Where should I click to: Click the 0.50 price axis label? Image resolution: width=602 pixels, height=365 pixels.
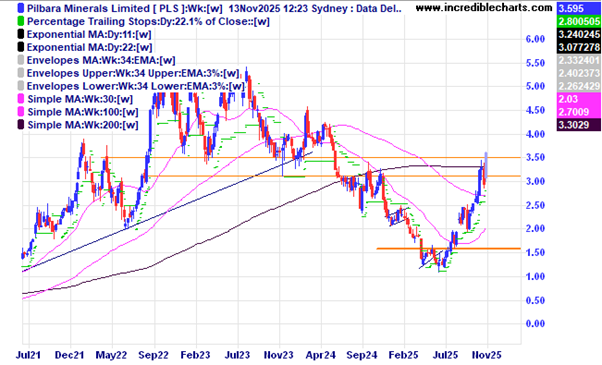[535, 300]
